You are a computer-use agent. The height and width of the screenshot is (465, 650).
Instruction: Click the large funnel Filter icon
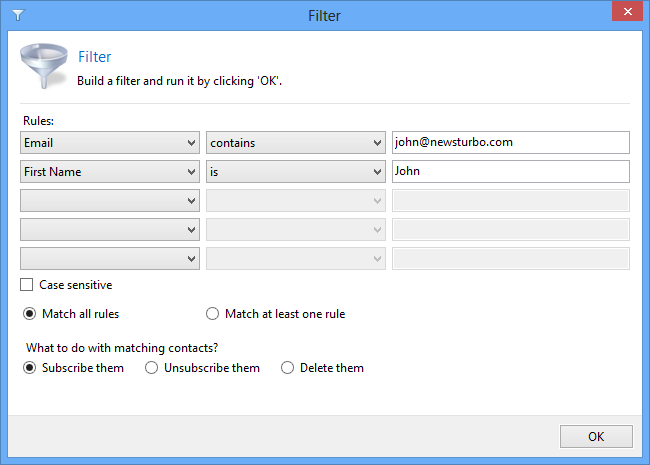point(44,65)
